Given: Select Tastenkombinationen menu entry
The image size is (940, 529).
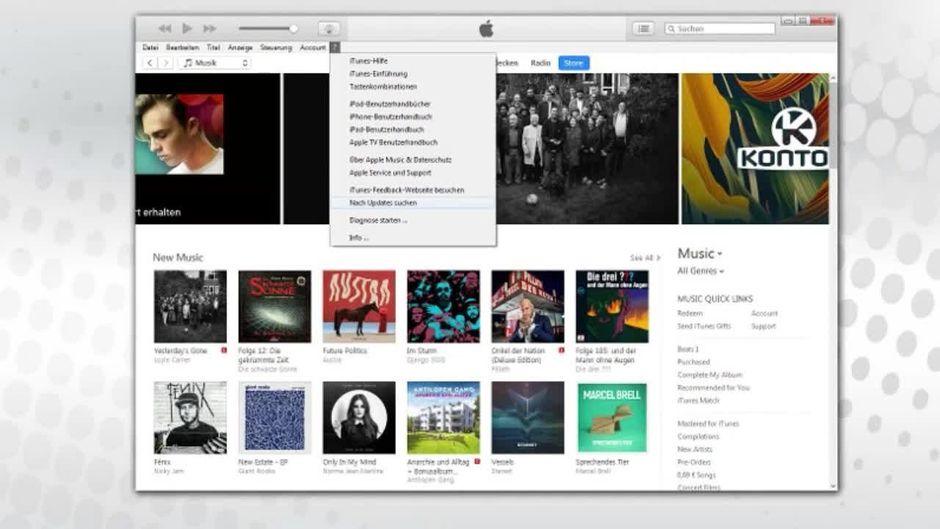Looking at the screenshot, I should (383, 86).
